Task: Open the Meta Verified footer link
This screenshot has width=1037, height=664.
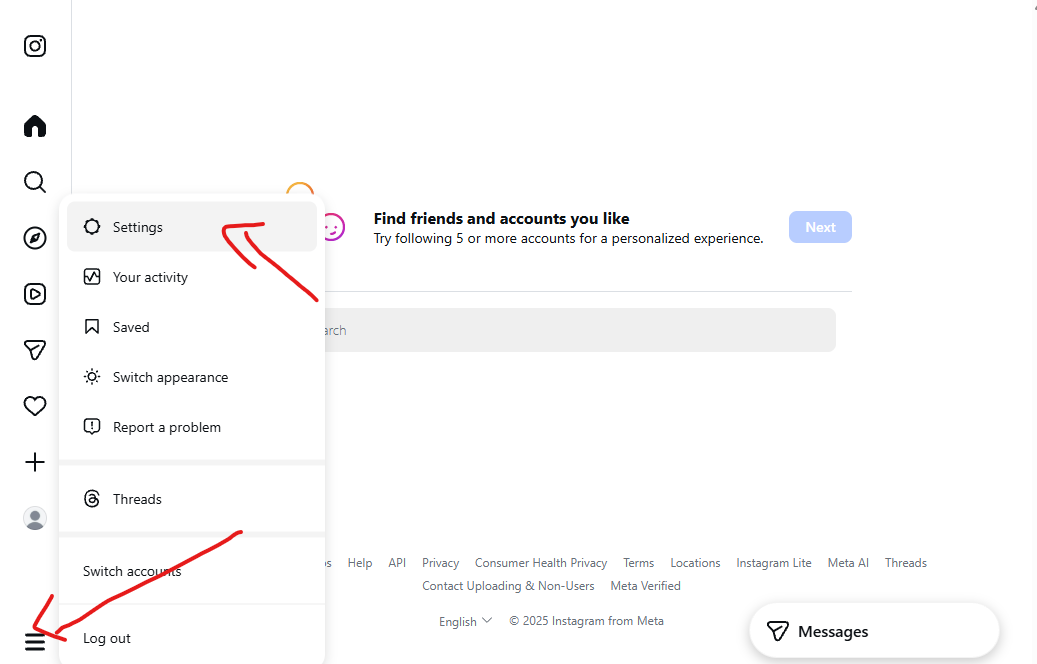Action: pos(645,586)
